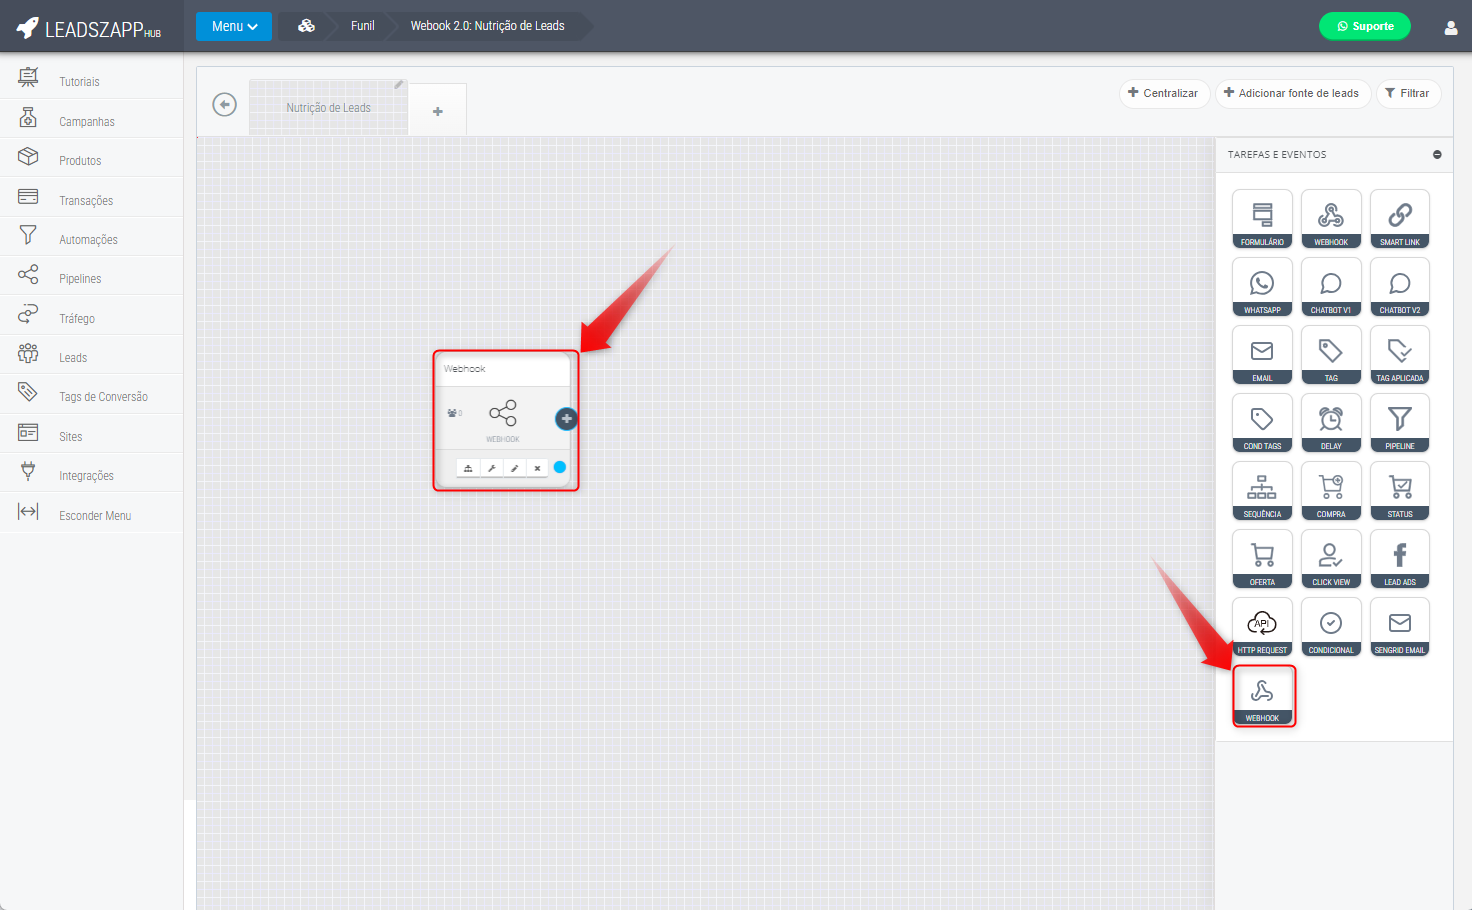Click the Adicionar fonte de leads button

[x=1292, y=93]
